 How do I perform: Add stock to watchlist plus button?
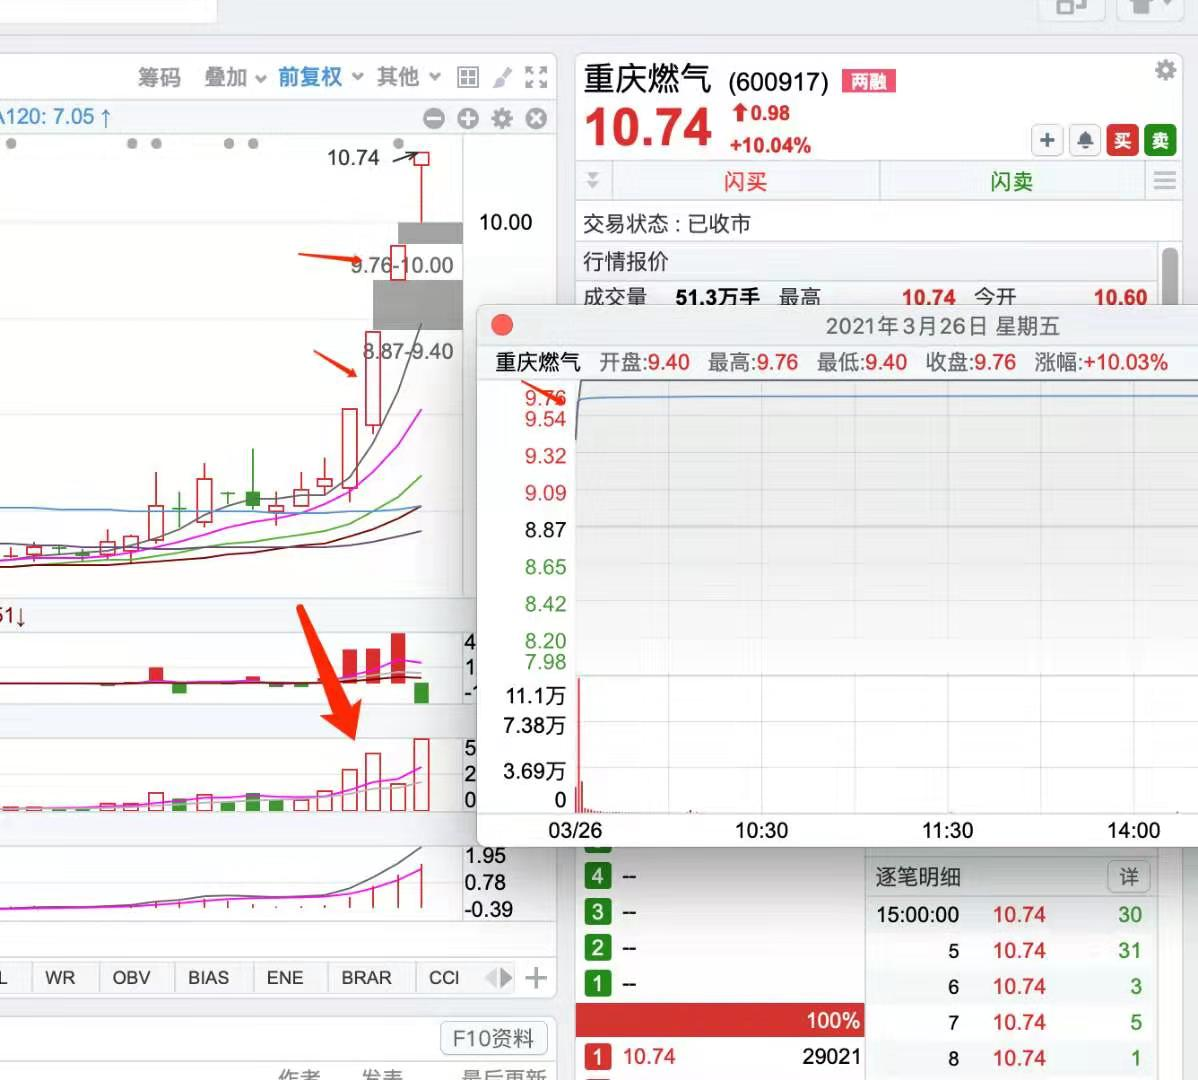(1047, 141)
